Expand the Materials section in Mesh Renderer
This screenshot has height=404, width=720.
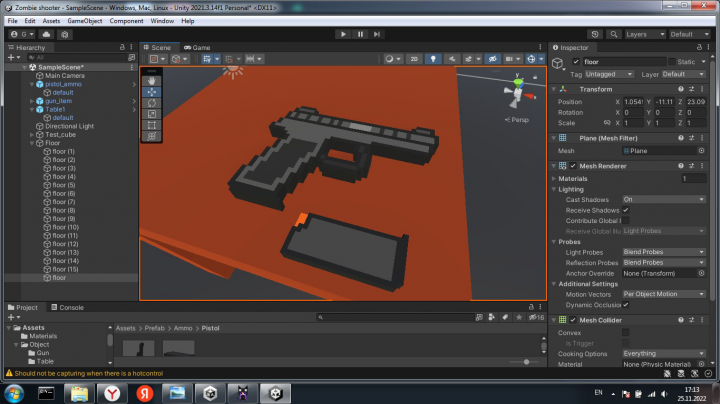(554, 179)
